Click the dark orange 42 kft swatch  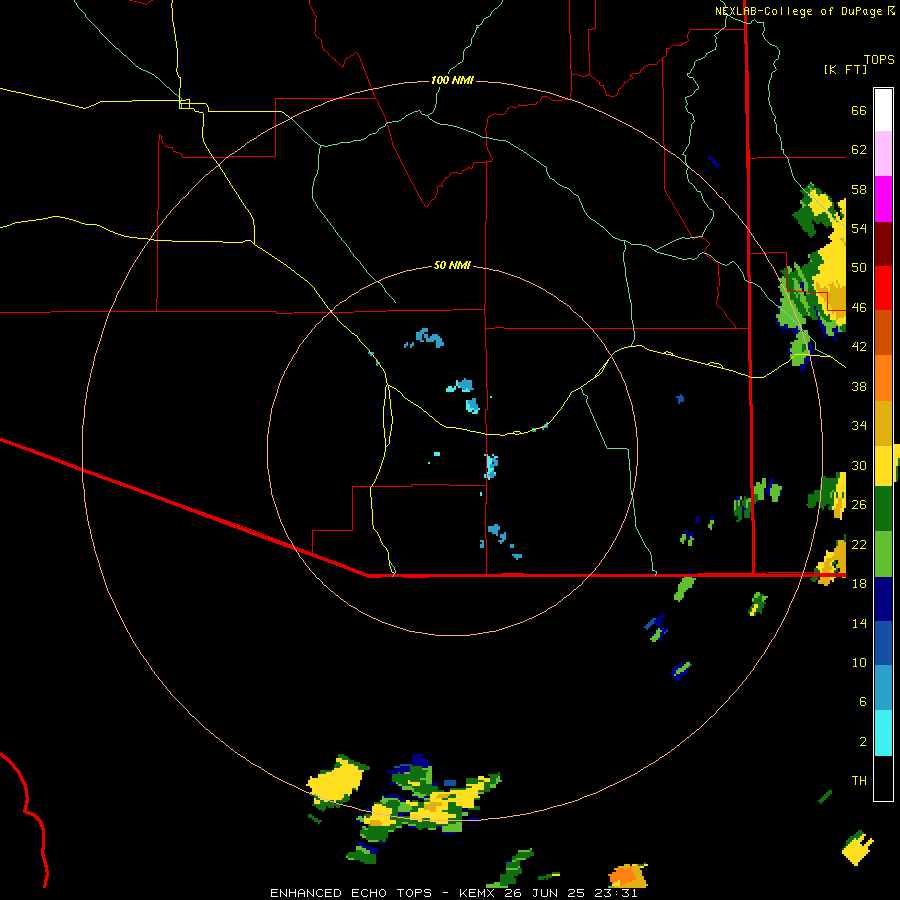883,333
